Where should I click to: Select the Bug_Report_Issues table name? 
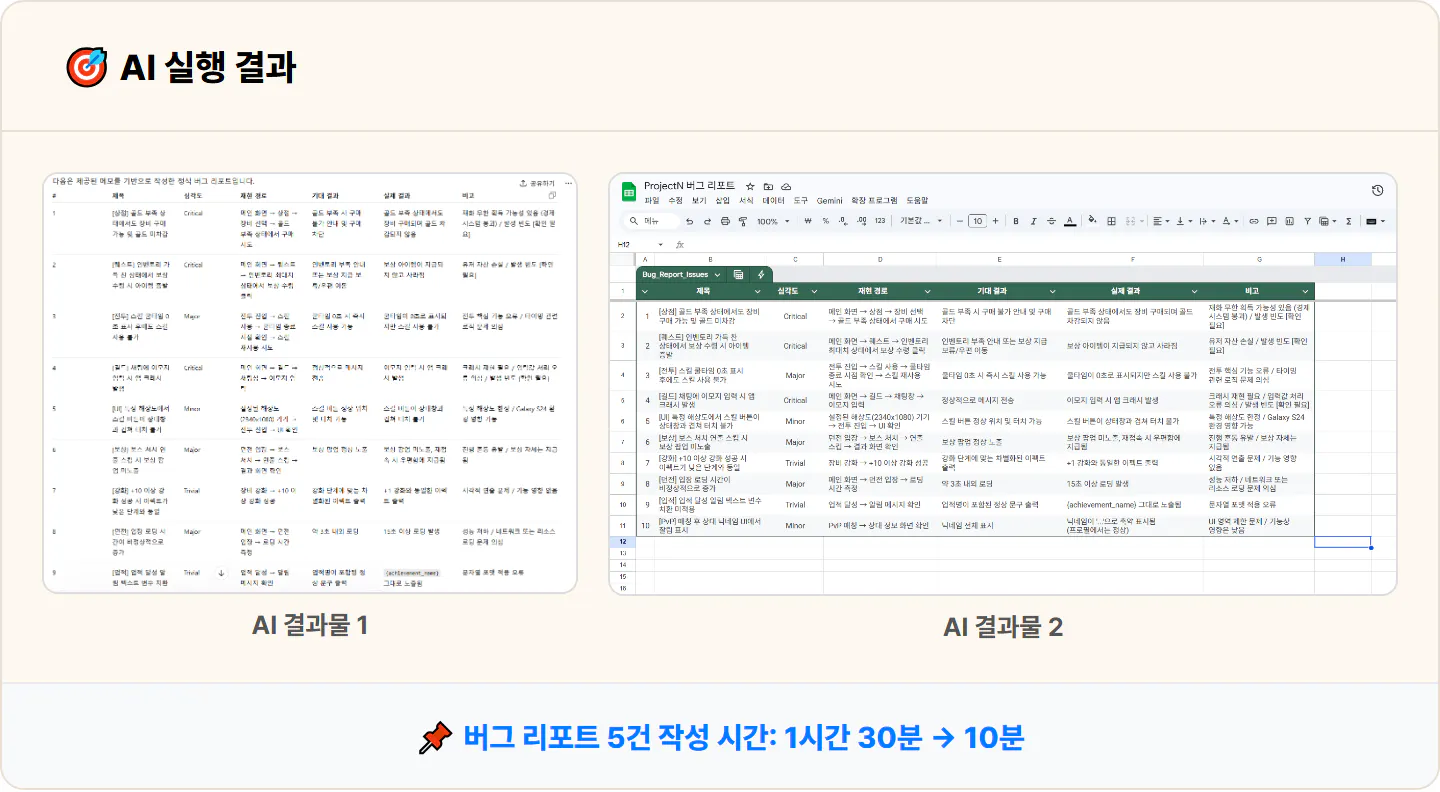coord(675,274)
